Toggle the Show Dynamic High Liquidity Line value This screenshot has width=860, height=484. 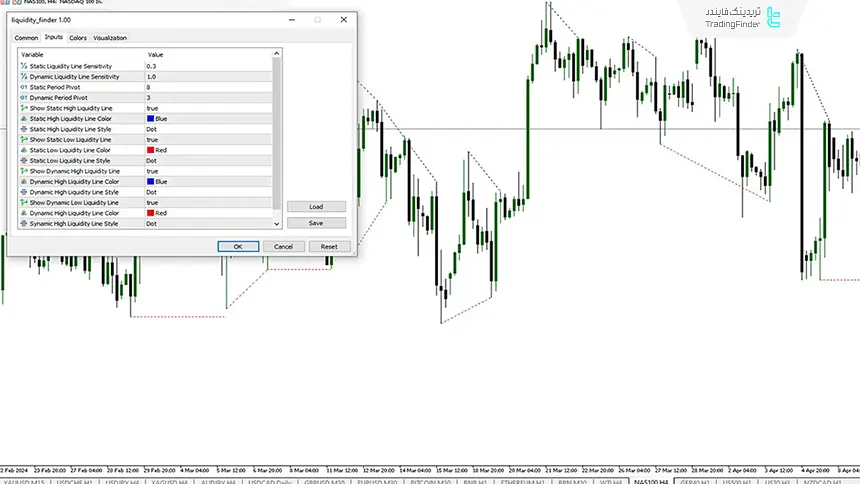pos(152,171)
